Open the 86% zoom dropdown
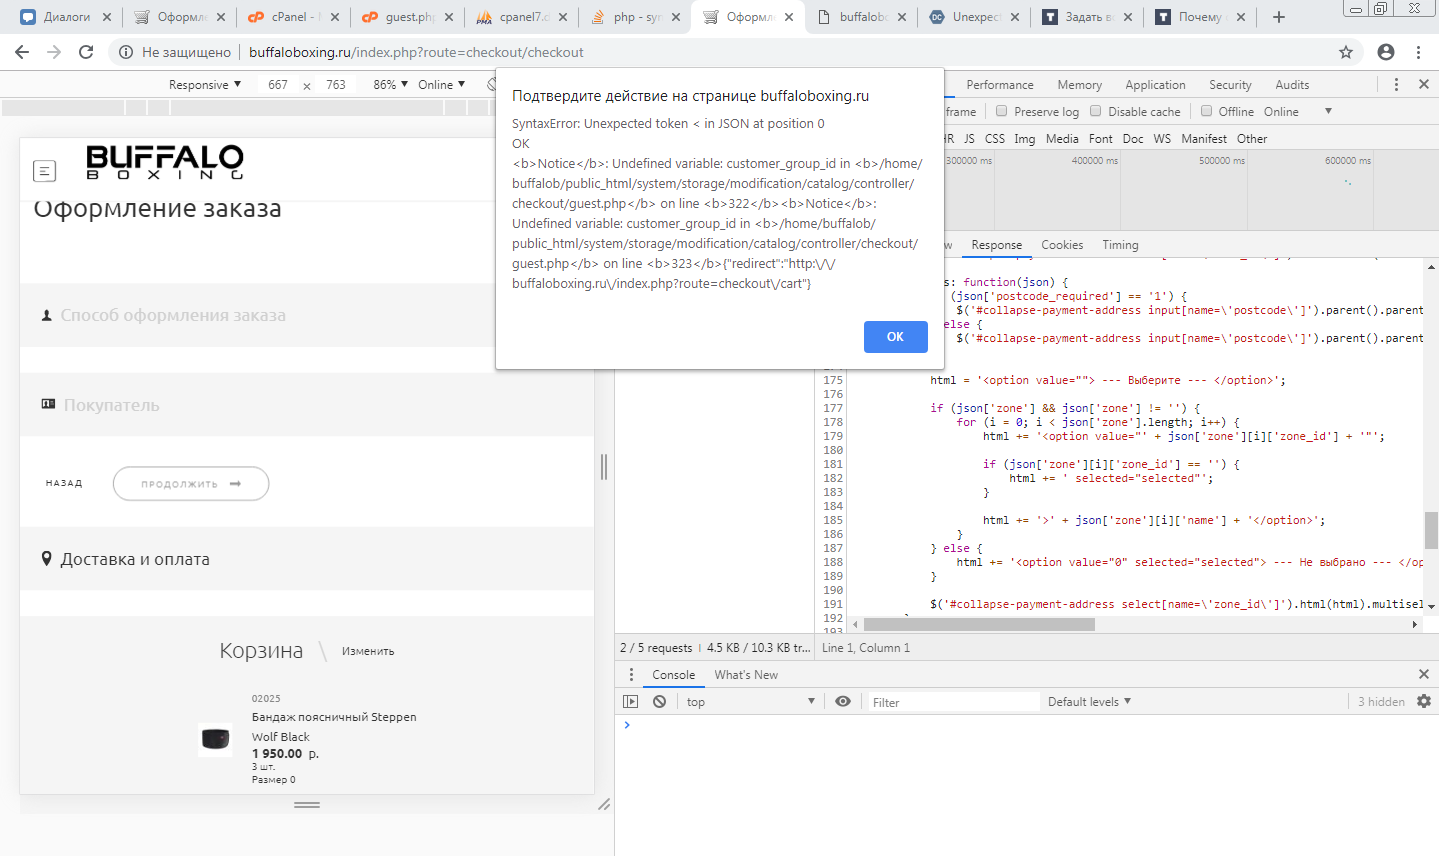Viewport: 1439px width, 856px height. pos(391,85)
